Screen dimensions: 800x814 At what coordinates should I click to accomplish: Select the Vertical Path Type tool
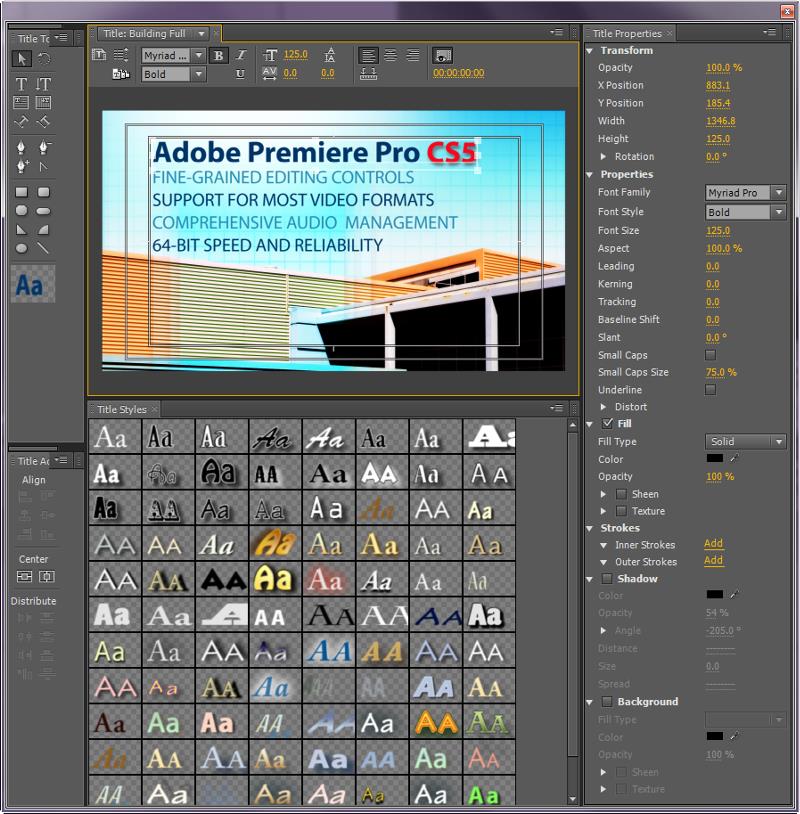(43, 121)
